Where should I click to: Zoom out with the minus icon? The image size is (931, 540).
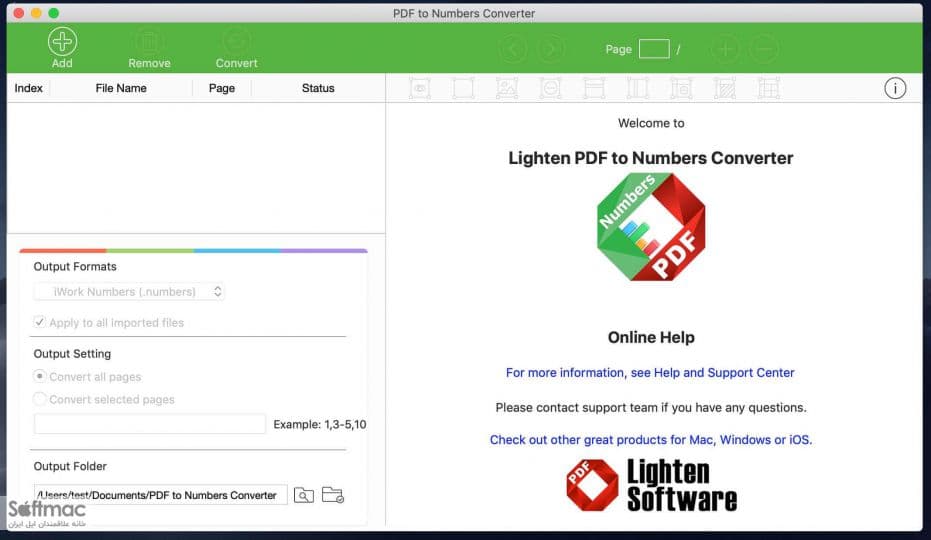[764, 49]
